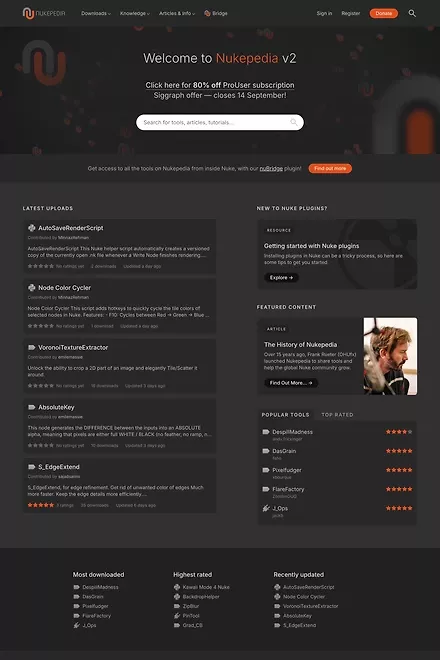The image size is (440, 660).
Task: Click the Explore button in resource card
Action: (x=281, y=278)
